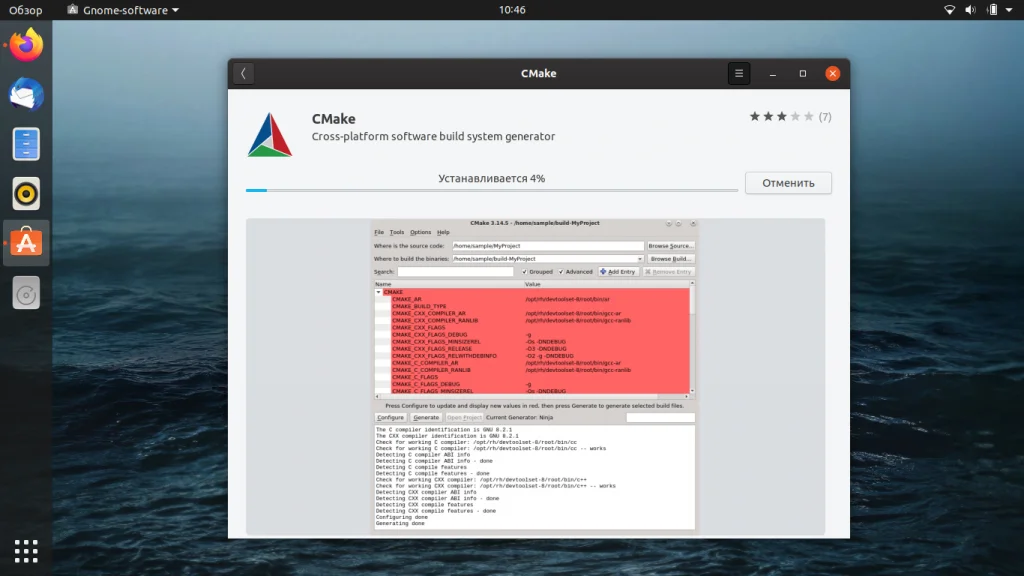
Task: Open the hamburger menu in header
Action: tap(739, 74)
